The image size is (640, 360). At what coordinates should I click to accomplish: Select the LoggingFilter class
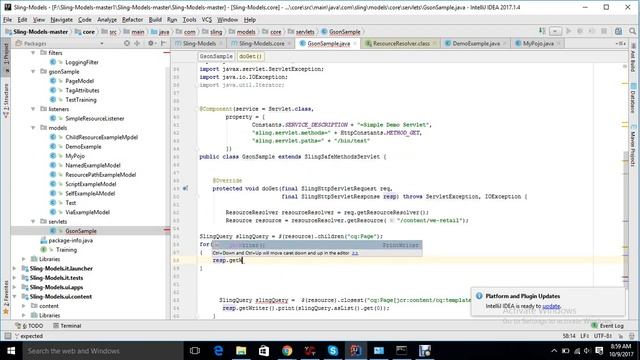click(82, 62)
